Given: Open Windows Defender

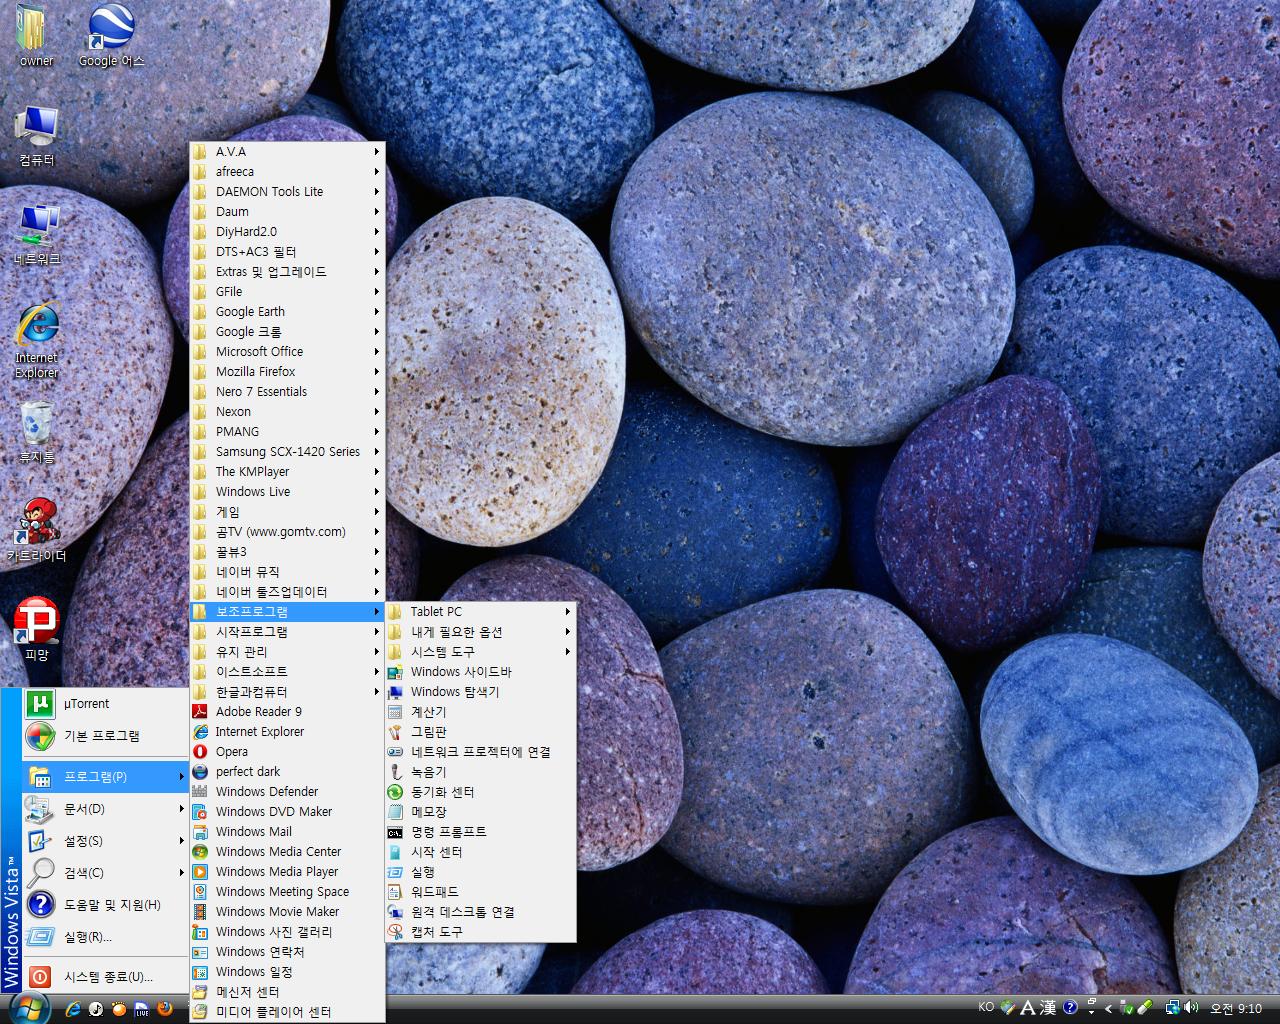Looking at the screenshot, I should 287,792.
